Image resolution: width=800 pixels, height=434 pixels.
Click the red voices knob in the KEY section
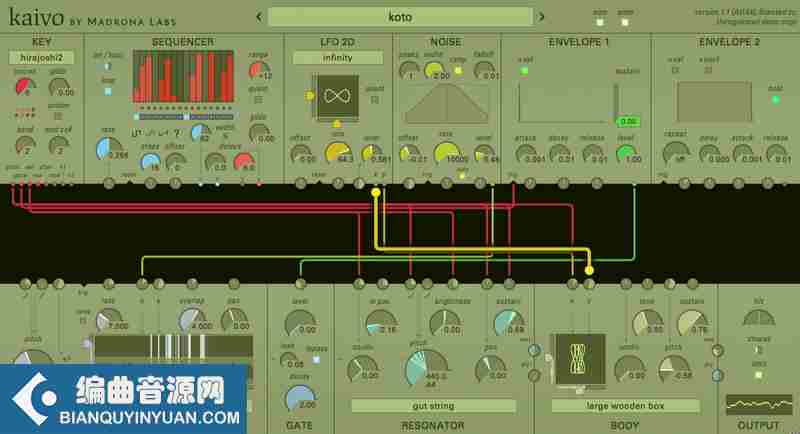point(25,87)
